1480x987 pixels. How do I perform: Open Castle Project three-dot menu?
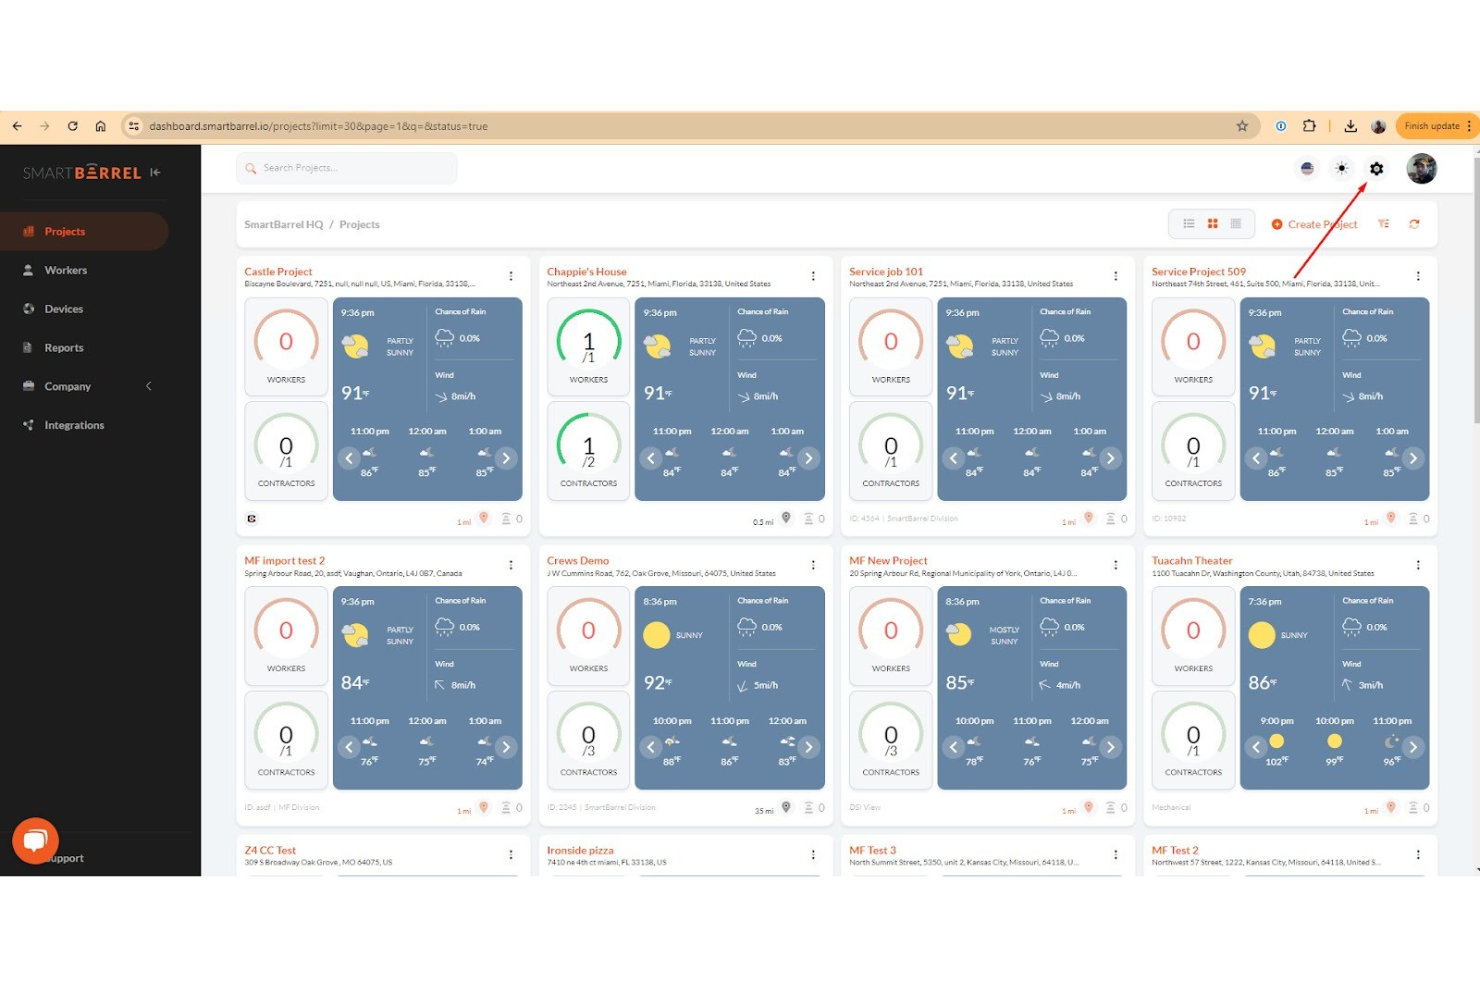click(511, 276)
